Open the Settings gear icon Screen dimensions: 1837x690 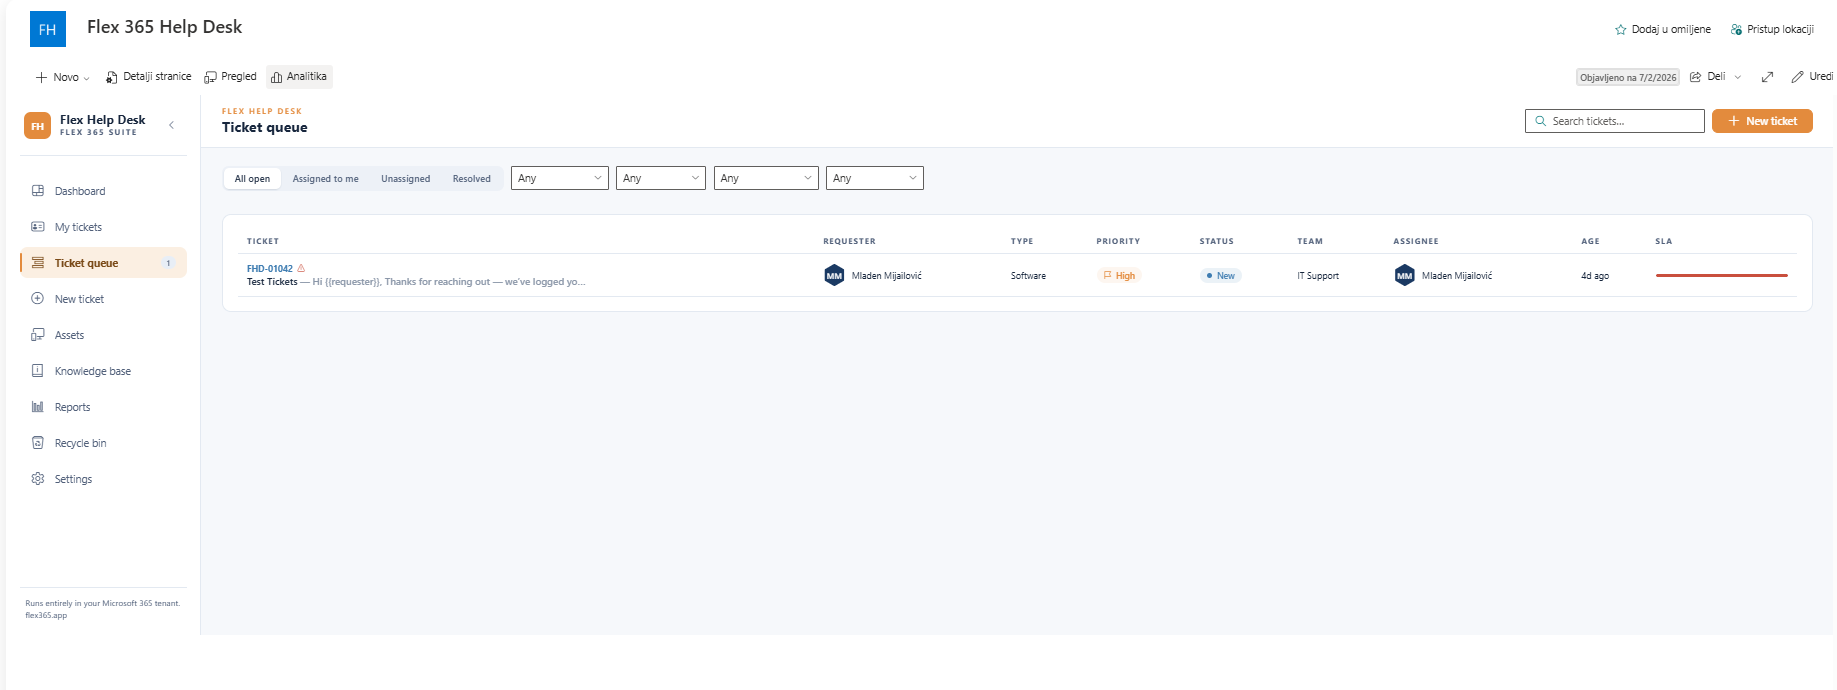click(38, 479)
